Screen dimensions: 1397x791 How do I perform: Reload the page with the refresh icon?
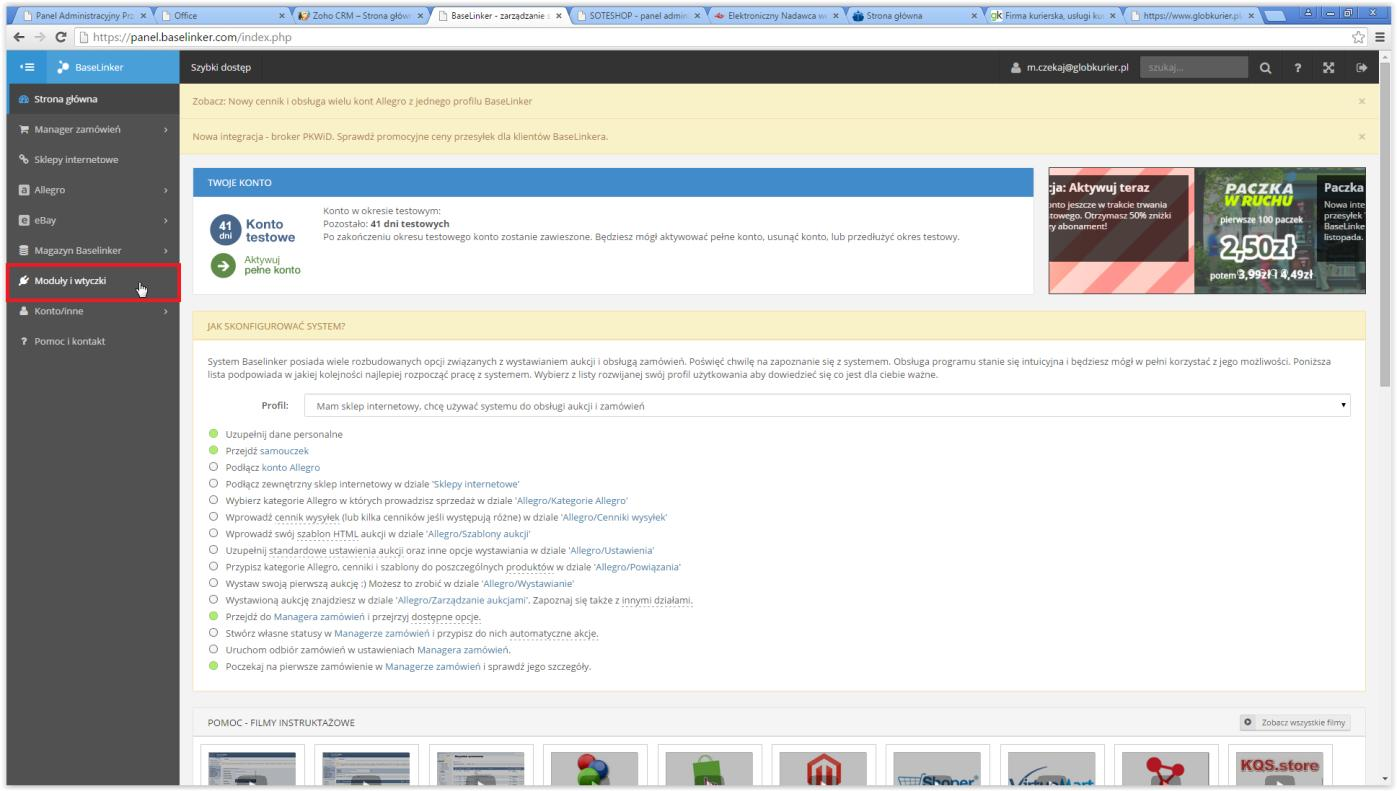(62, 37)
